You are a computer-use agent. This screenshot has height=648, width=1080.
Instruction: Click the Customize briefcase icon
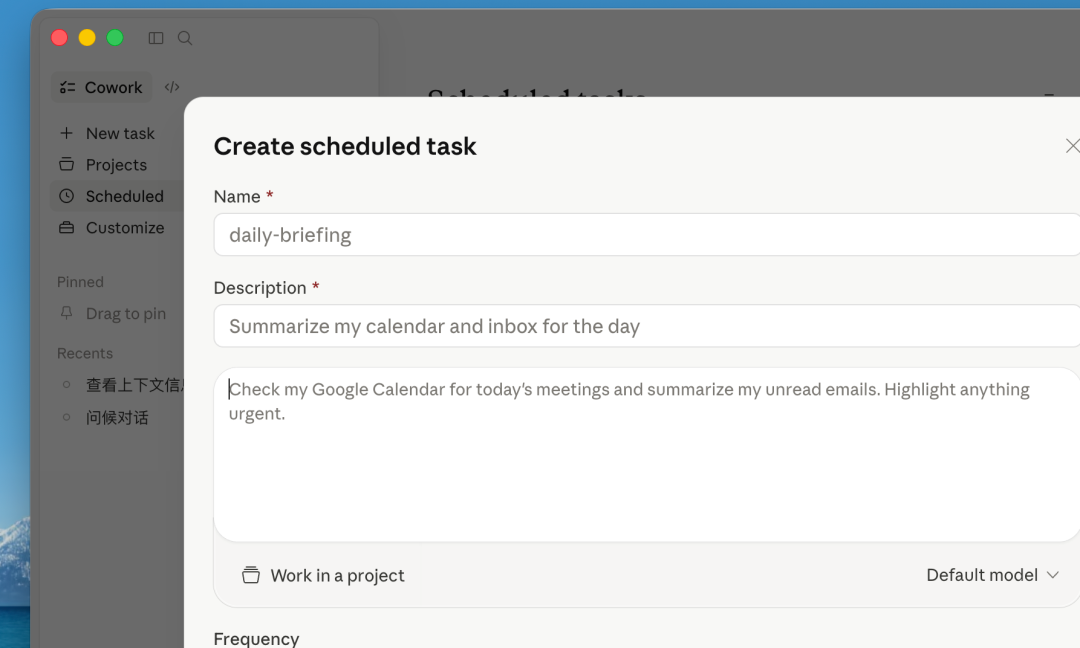click(x=66, y=227)
